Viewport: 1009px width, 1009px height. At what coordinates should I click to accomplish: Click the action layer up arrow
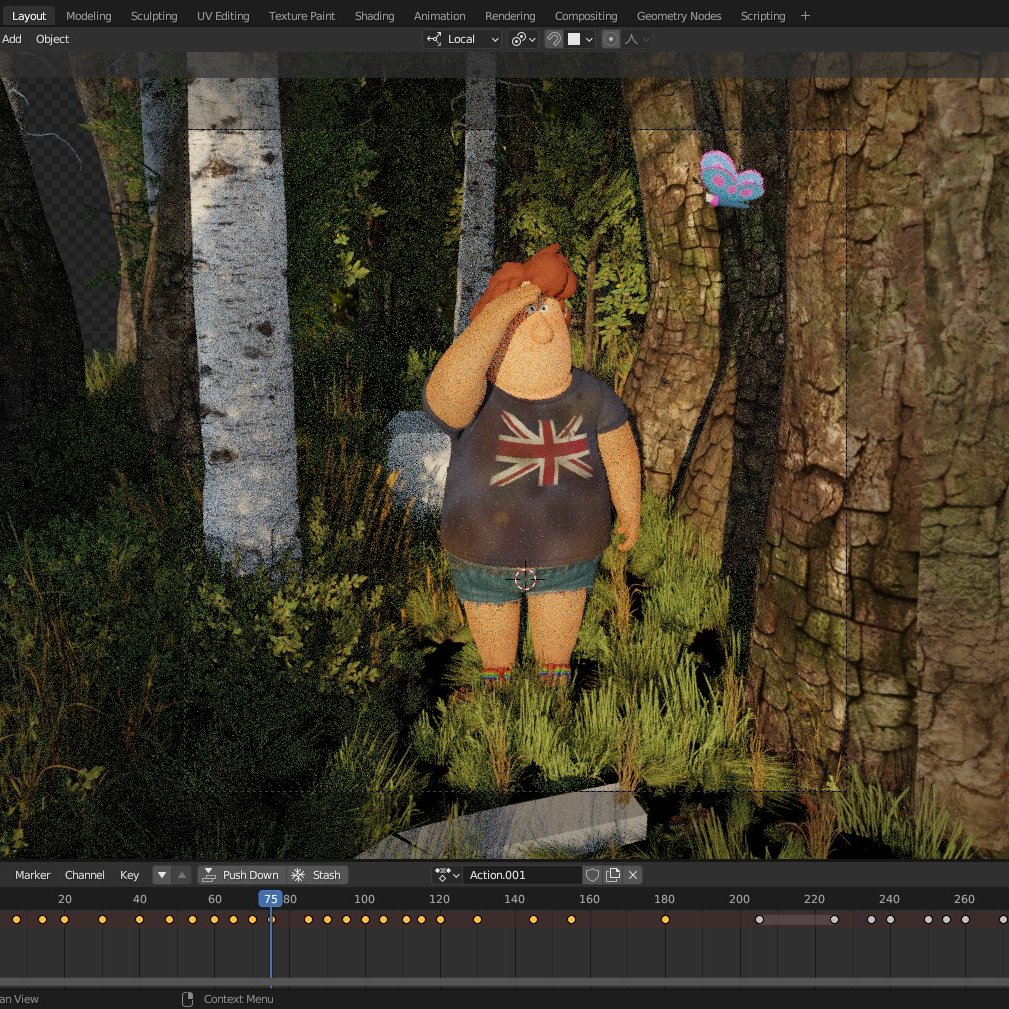(x=182, y=875)
